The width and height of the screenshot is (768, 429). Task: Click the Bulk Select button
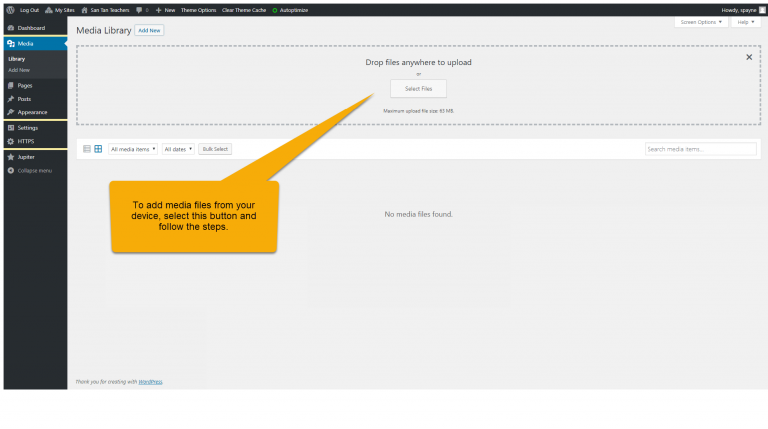(x=215, y=149)
